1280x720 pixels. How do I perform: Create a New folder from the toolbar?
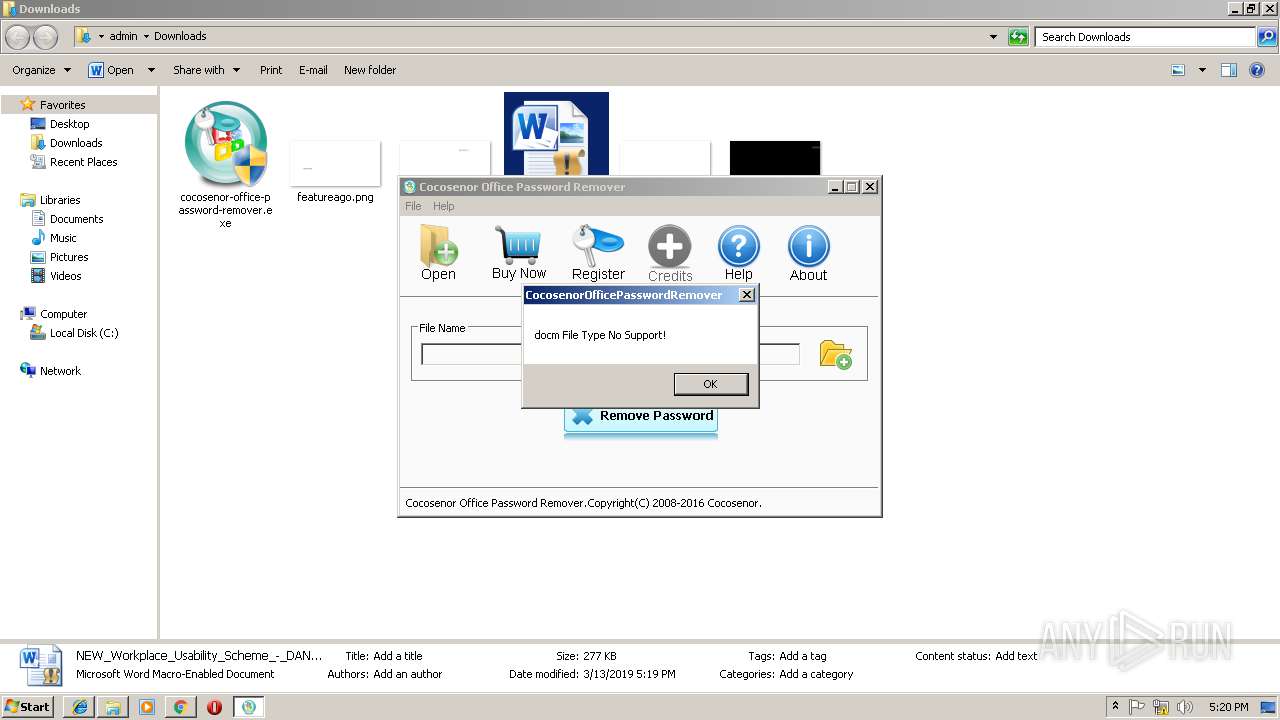370,70
